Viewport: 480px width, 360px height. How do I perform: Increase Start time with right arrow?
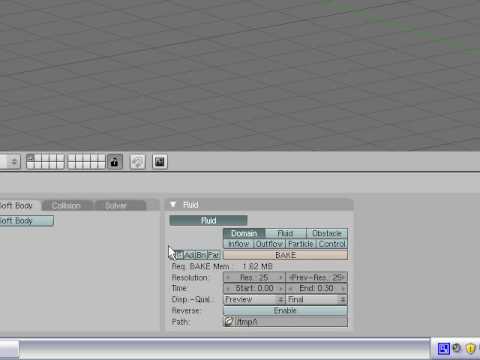pyautogui.click(x=281, y=288)
